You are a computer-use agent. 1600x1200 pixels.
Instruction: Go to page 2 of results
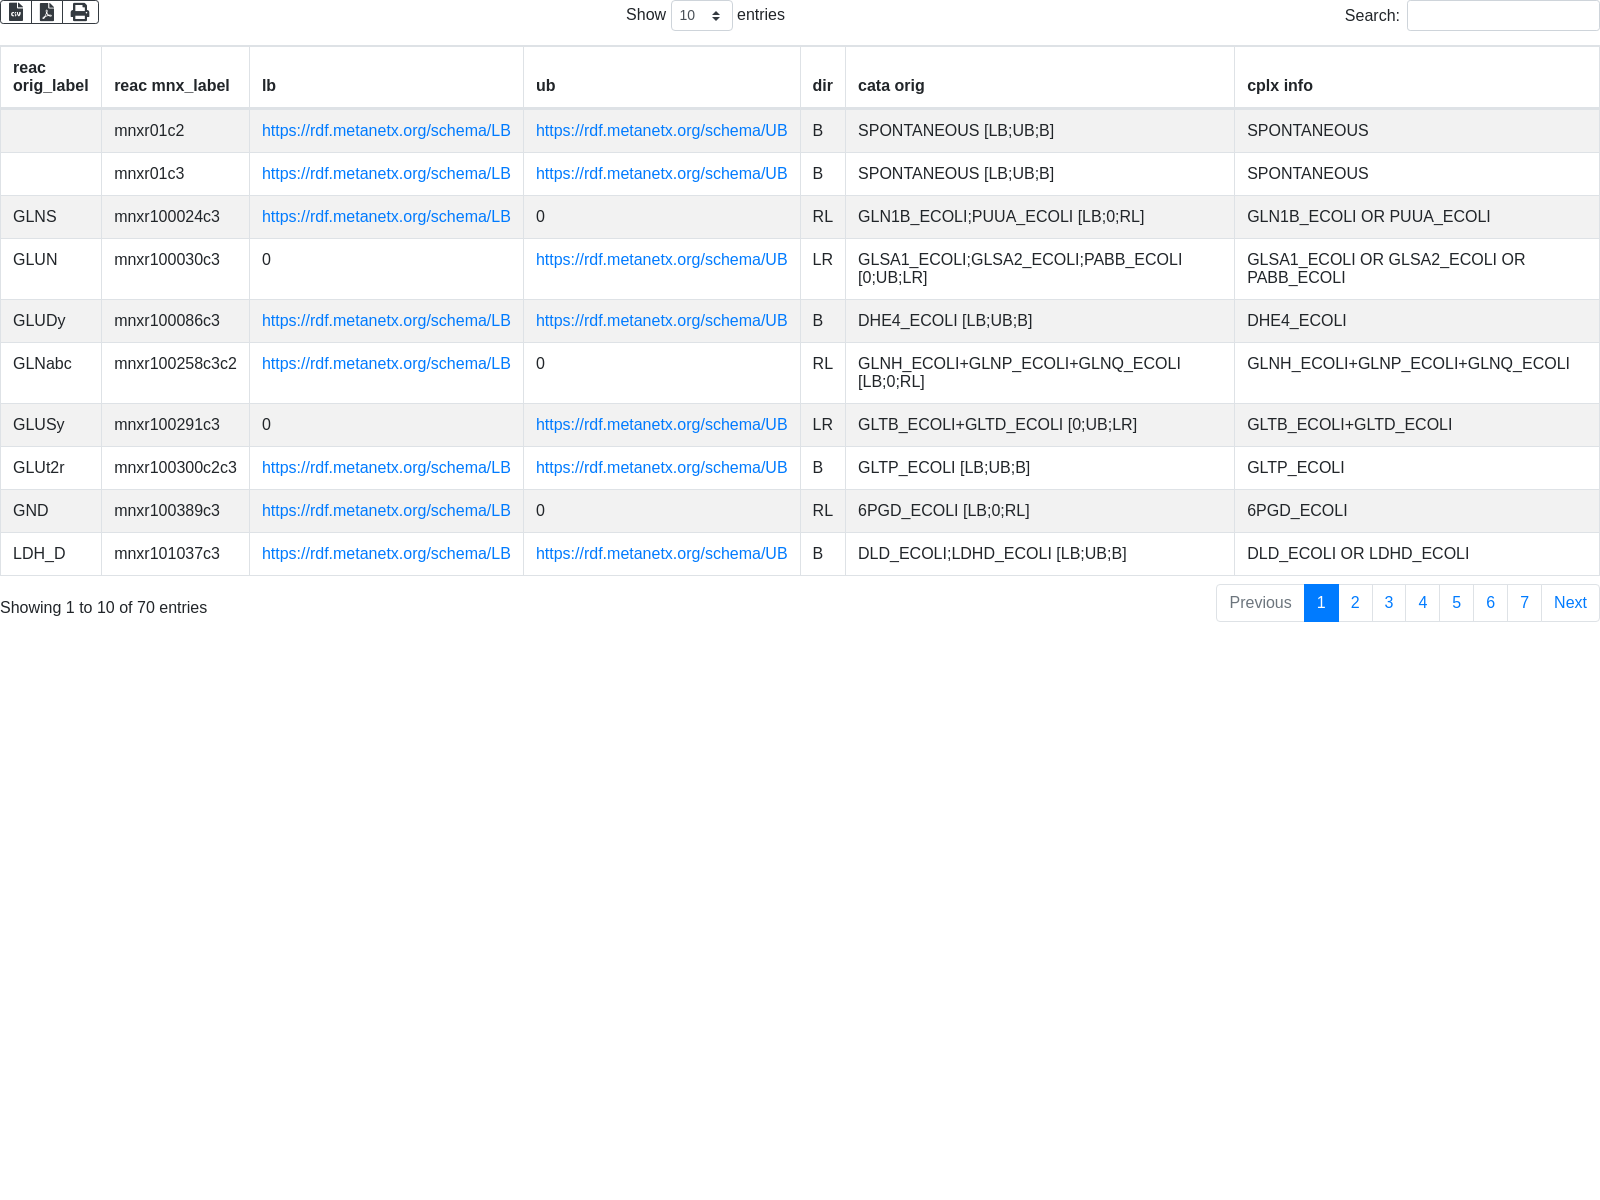tap(1355, 603)
